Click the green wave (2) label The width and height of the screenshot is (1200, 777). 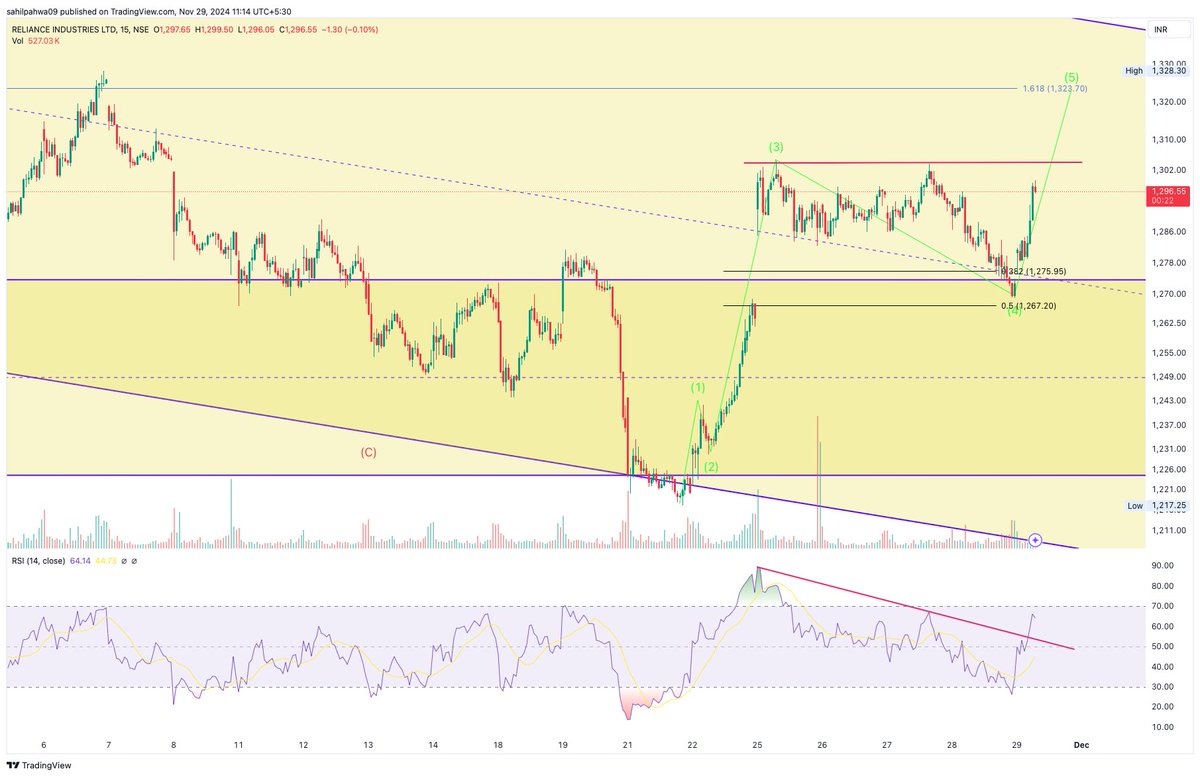(x=710, y=467)
